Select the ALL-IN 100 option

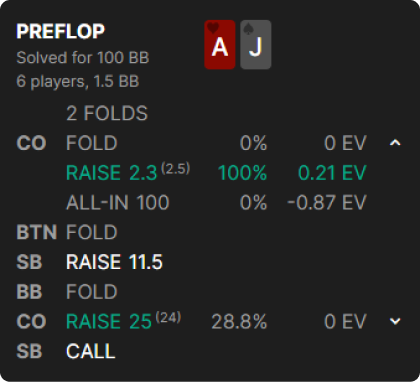217,202
